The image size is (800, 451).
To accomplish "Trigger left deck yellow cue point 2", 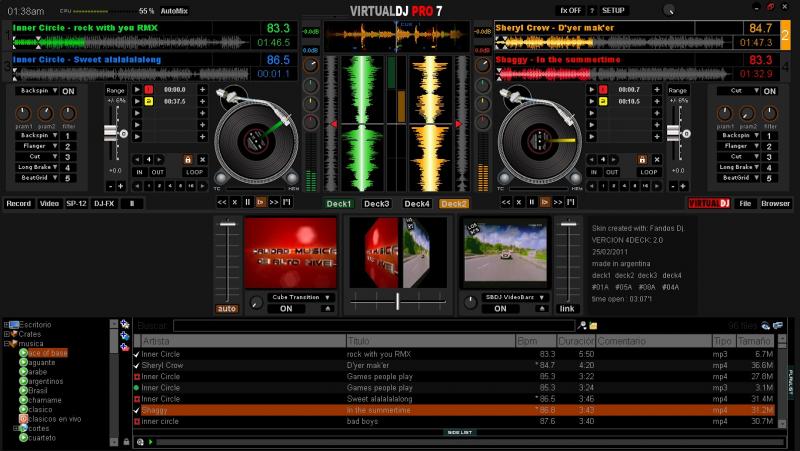I will [148, 101].
